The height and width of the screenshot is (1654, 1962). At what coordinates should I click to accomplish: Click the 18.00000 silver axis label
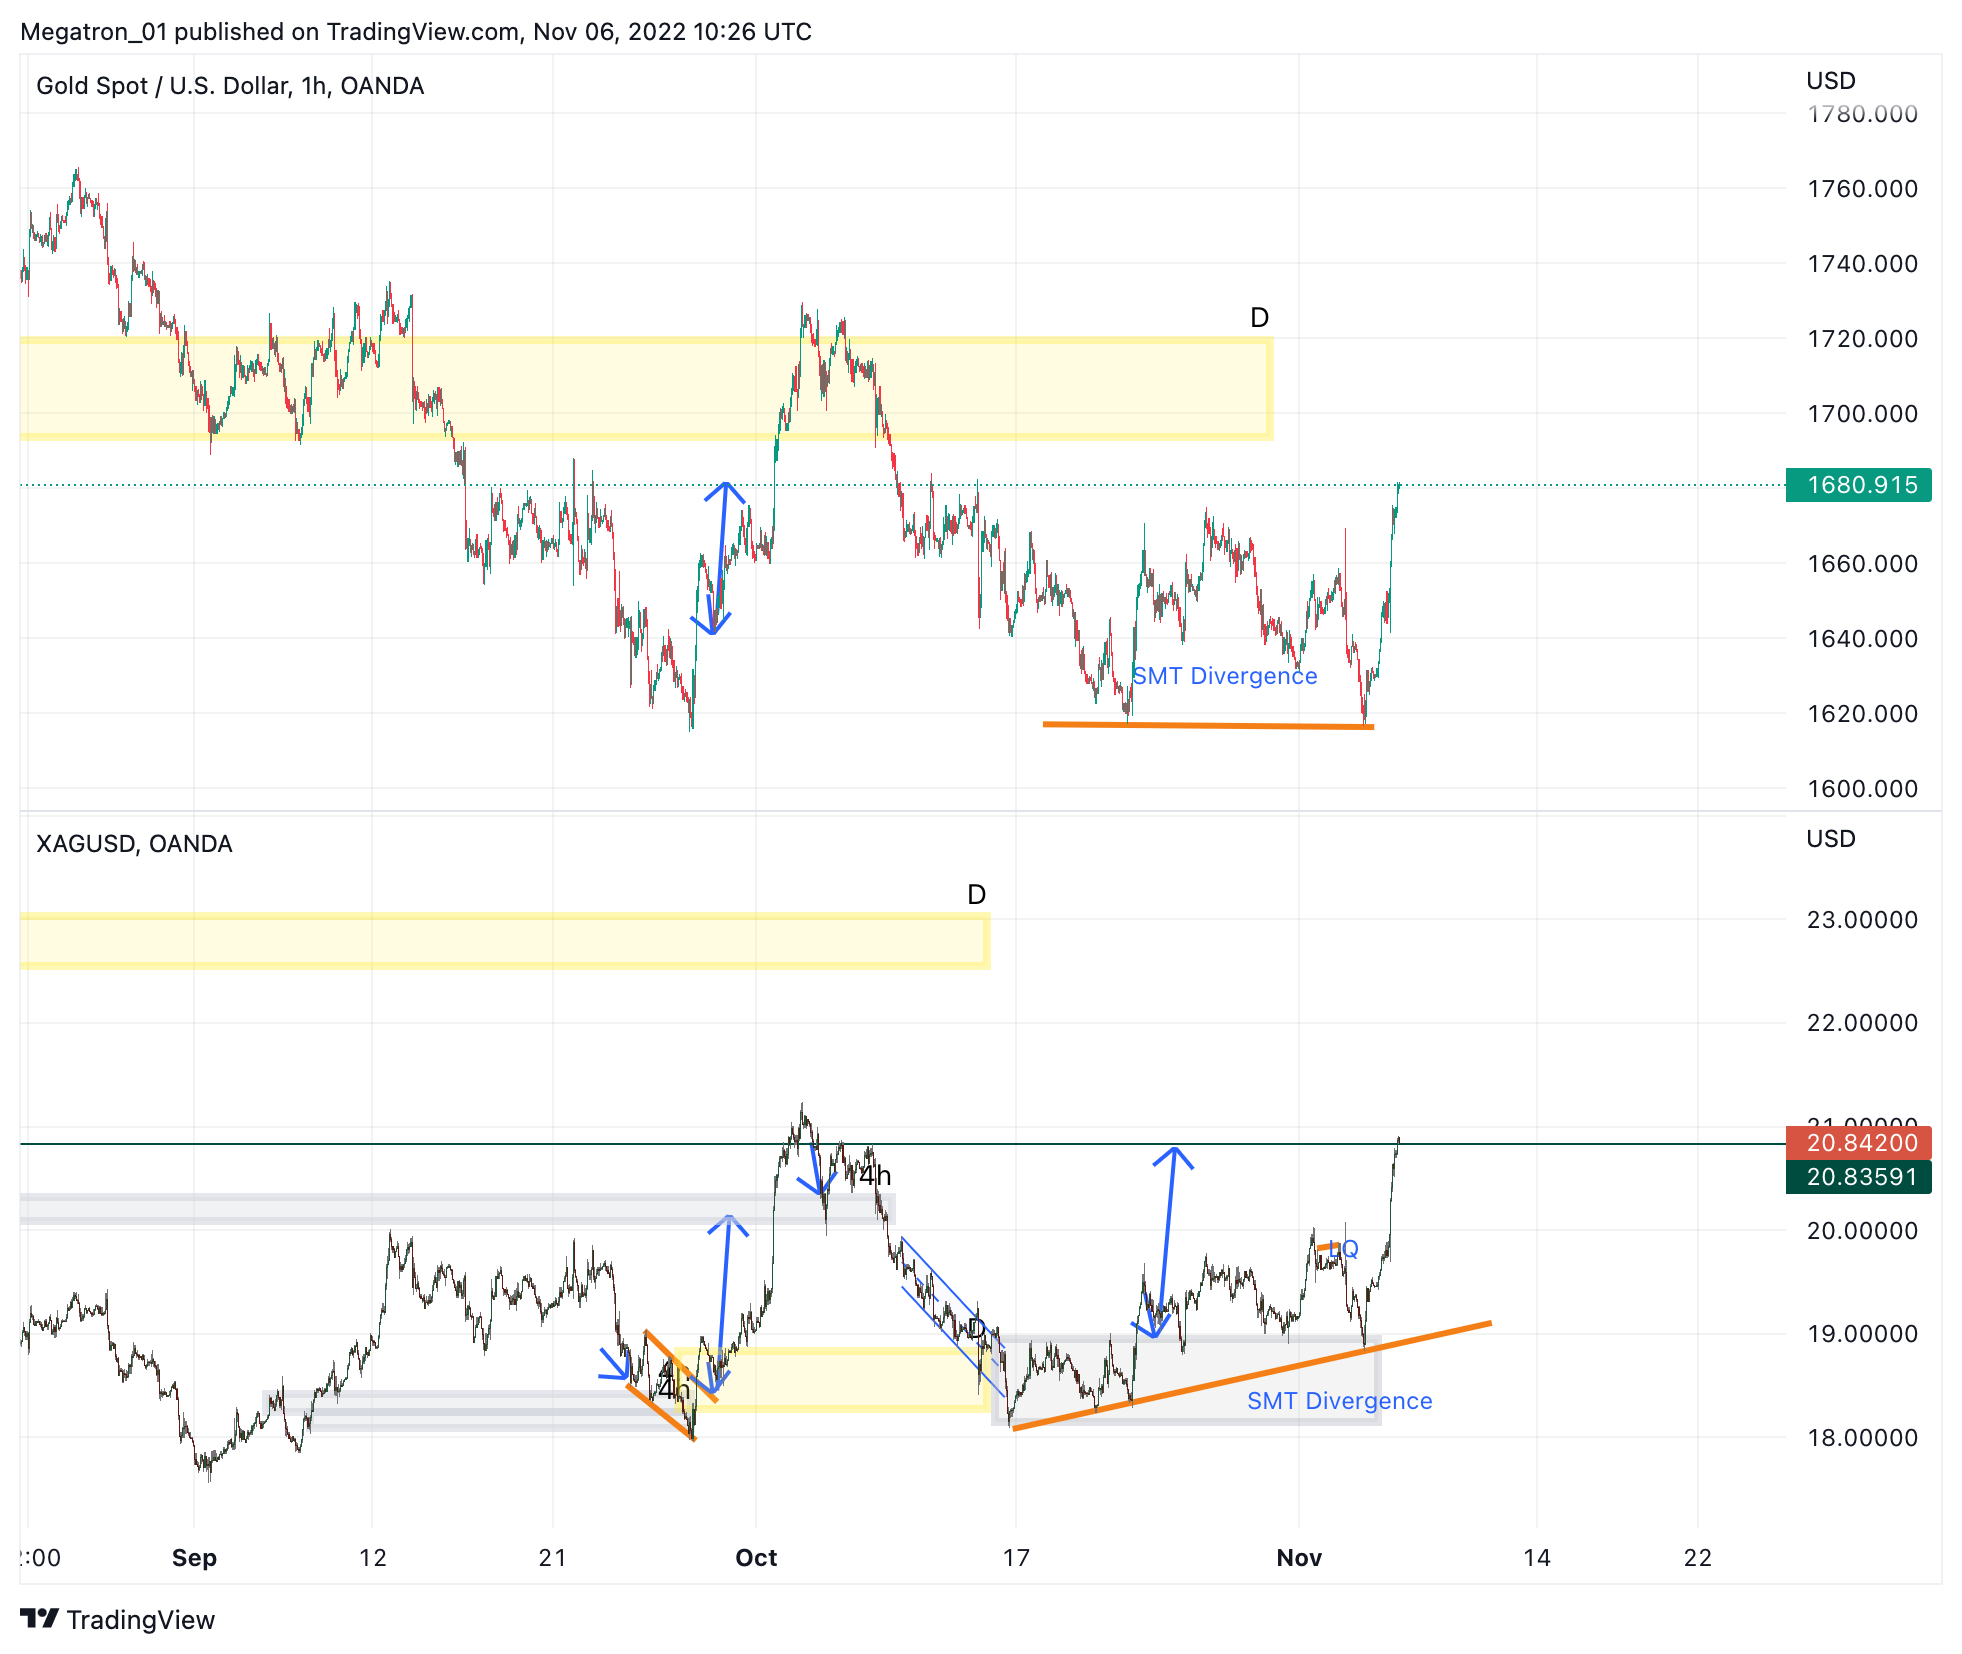point(1862,1438)
